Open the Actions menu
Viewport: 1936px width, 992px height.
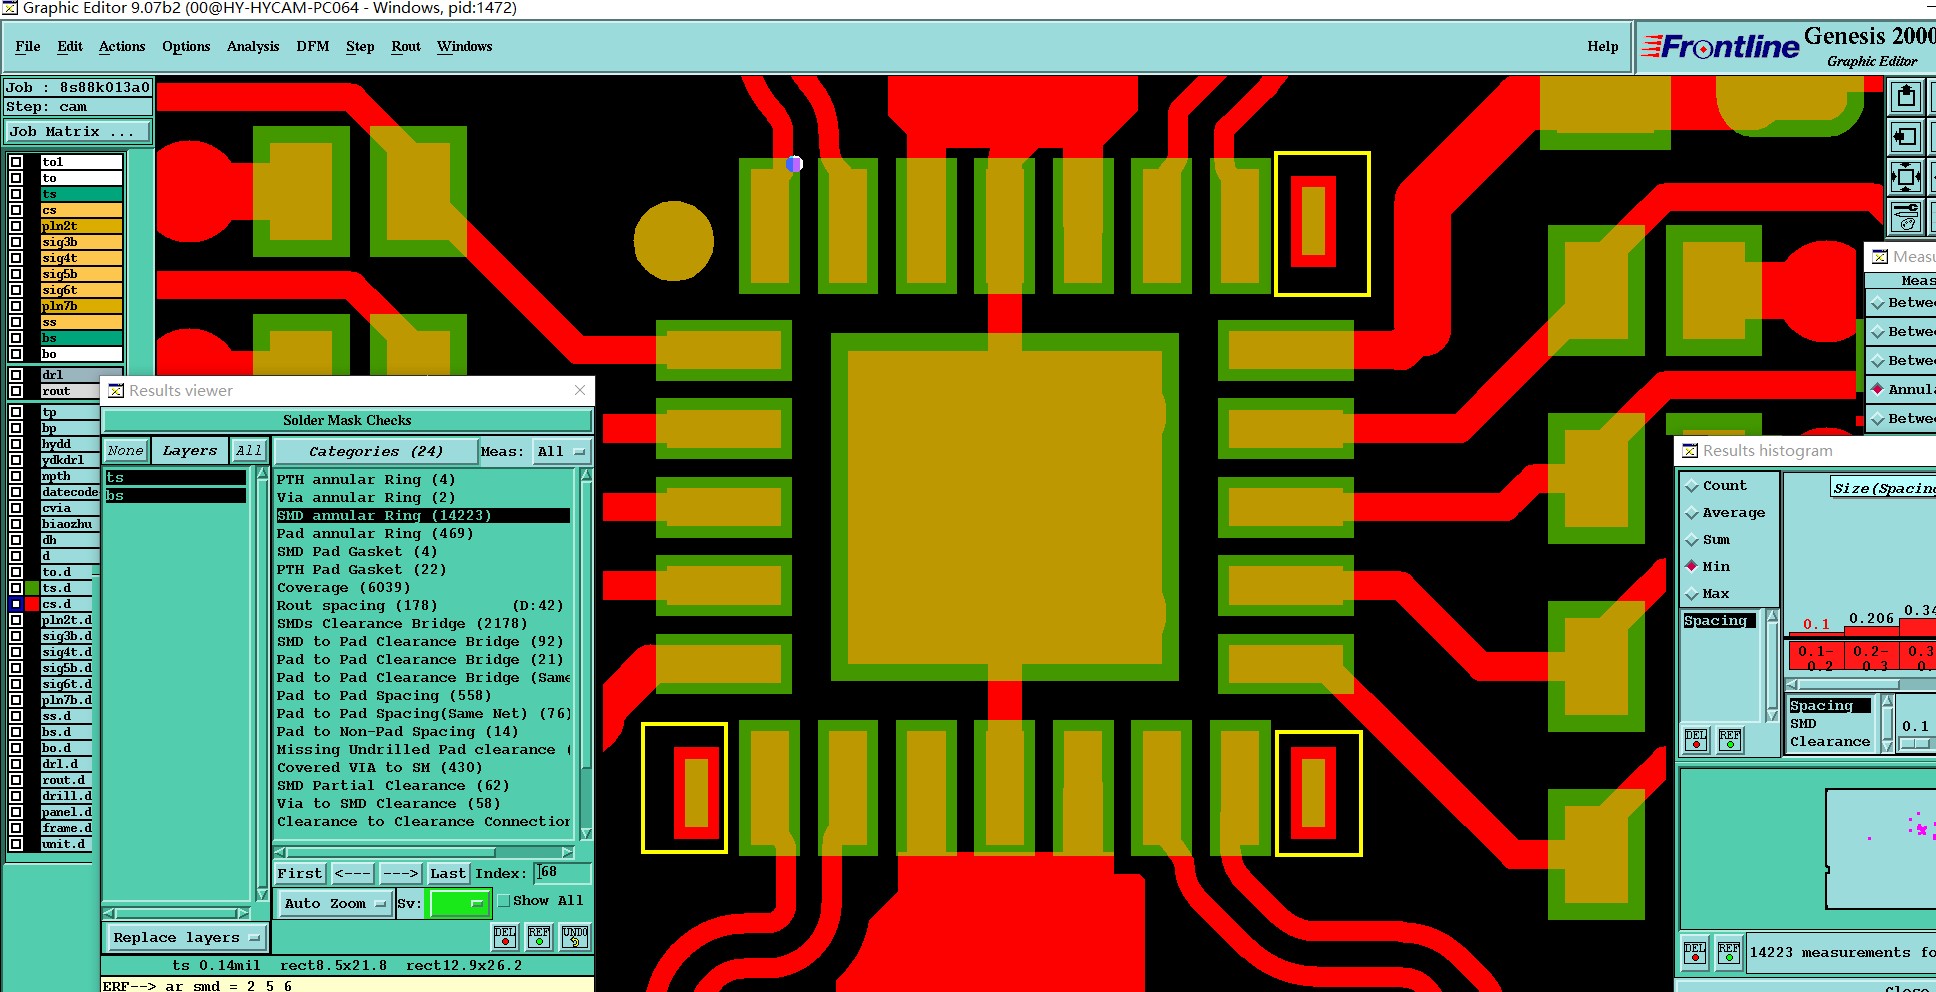point(122,47)
